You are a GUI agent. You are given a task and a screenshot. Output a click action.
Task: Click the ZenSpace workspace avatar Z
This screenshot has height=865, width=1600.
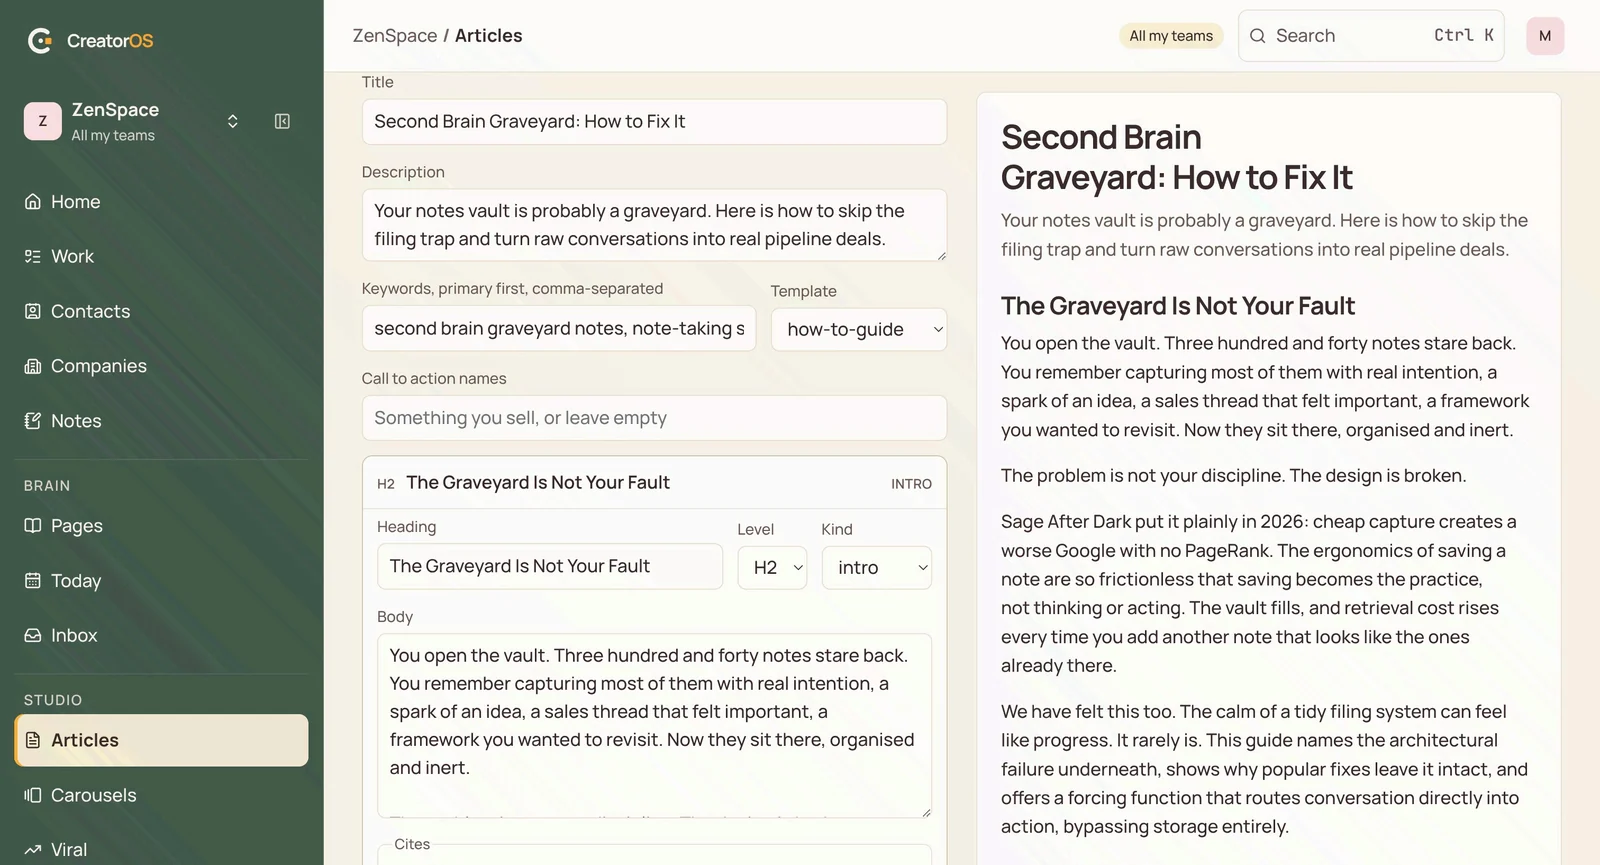pos(43,121)
